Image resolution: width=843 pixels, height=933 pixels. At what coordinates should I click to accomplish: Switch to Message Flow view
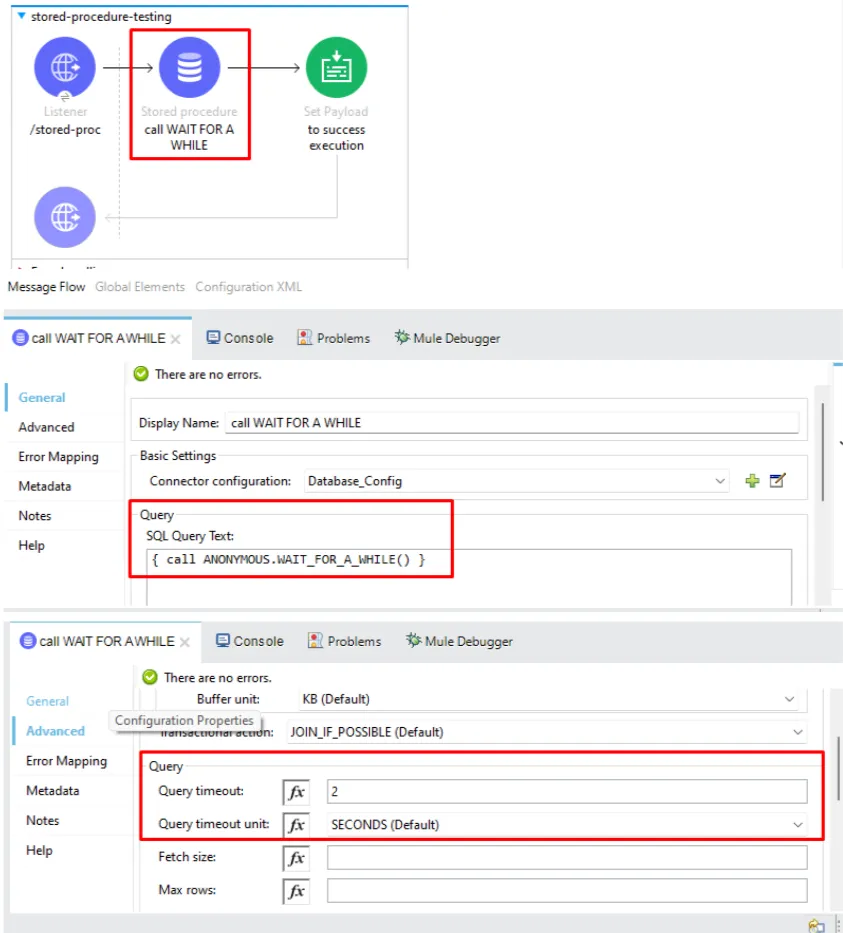pyautogui.click(x=46, y=287)
